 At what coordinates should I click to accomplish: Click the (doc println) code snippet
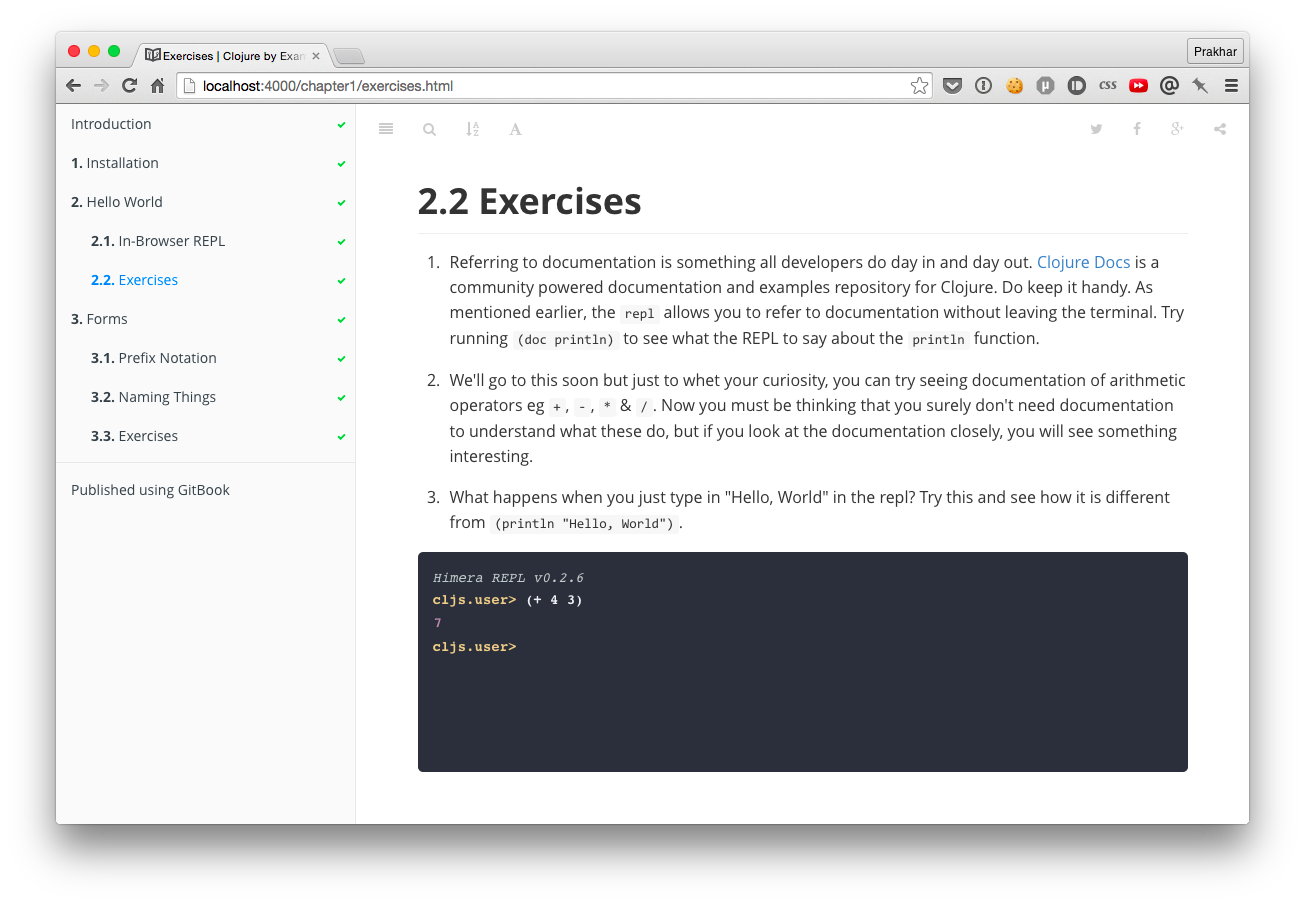click(565, 339)
